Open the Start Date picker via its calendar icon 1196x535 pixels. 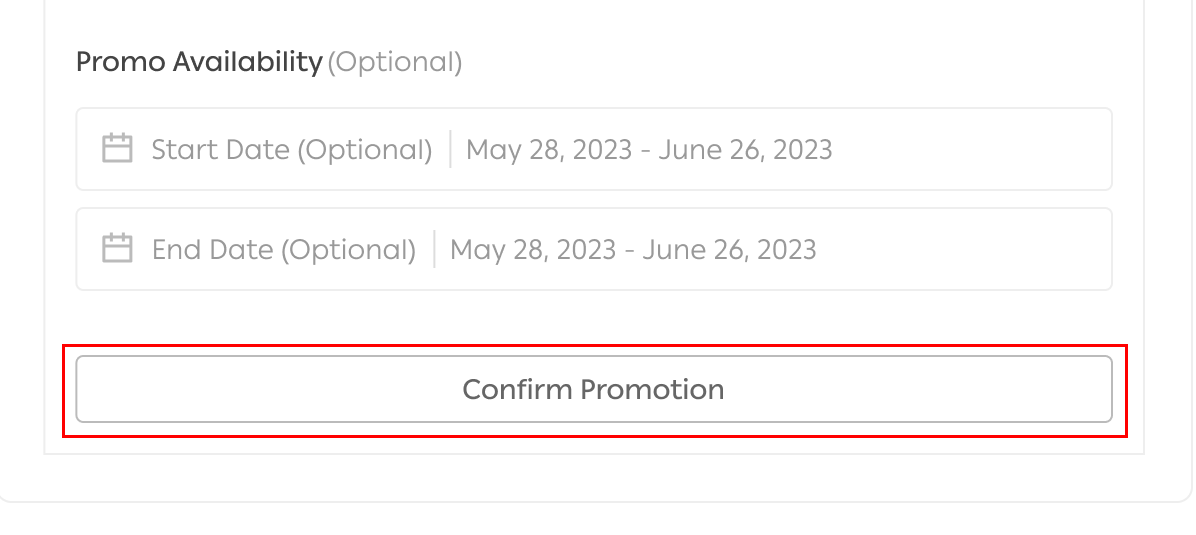[118, 149]
